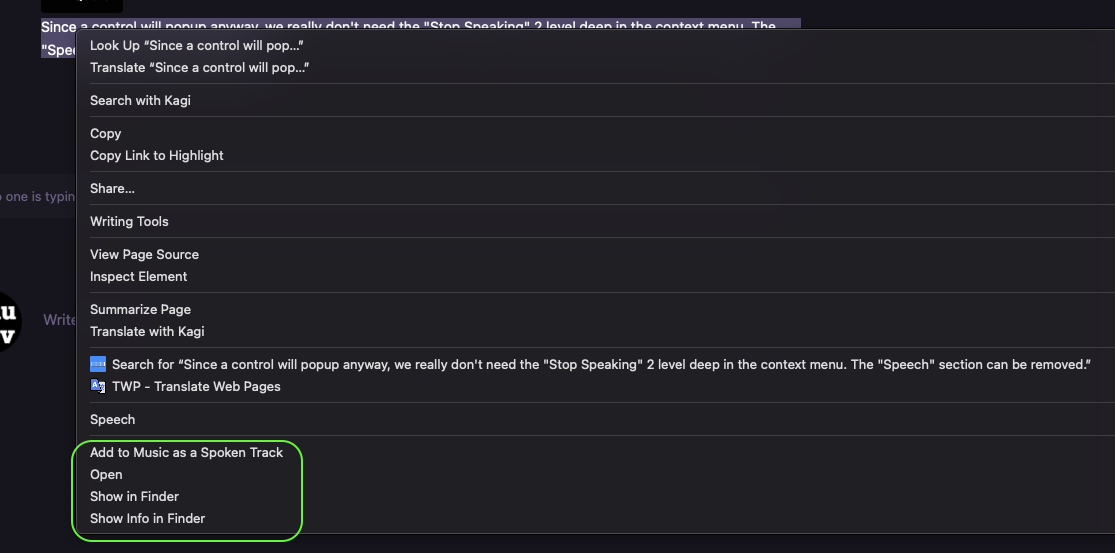This screenshot has height=553, width=1115.
Task: Select Translate "Since a control will pop…"
Action: pos(199,68)
